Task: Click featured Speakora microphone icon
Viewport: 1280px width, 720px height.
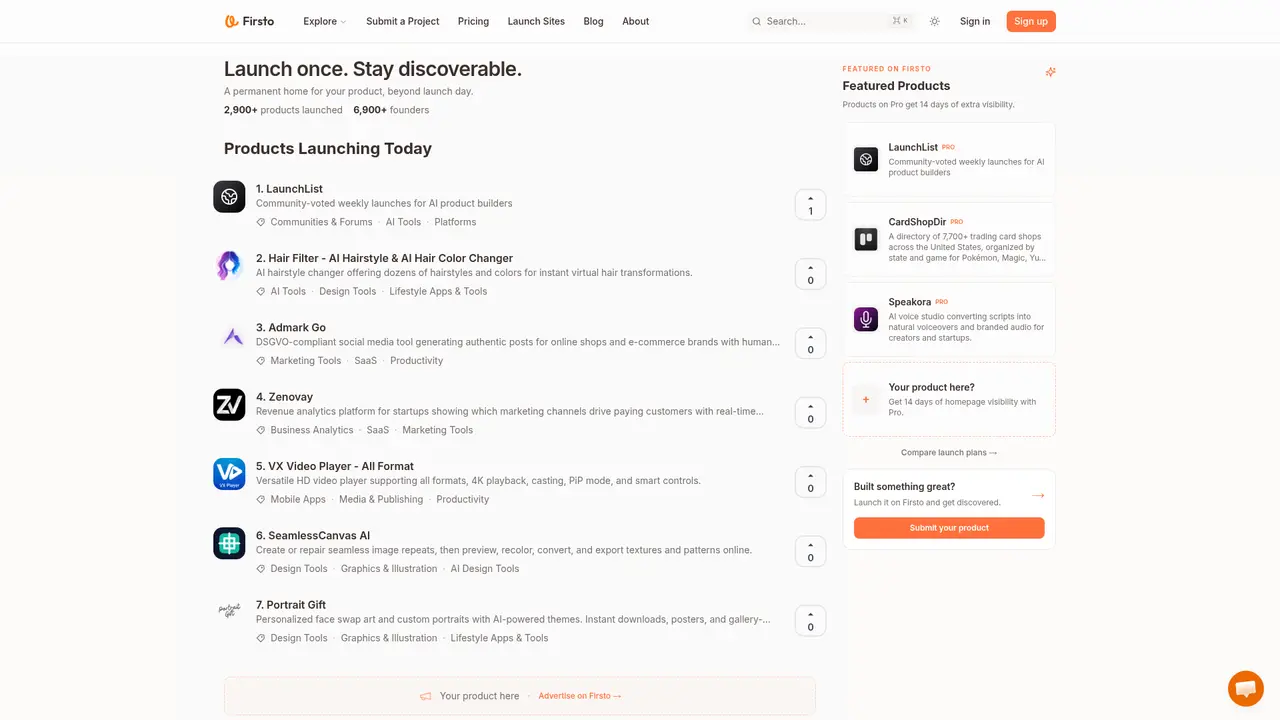Action: pos(866,319)
